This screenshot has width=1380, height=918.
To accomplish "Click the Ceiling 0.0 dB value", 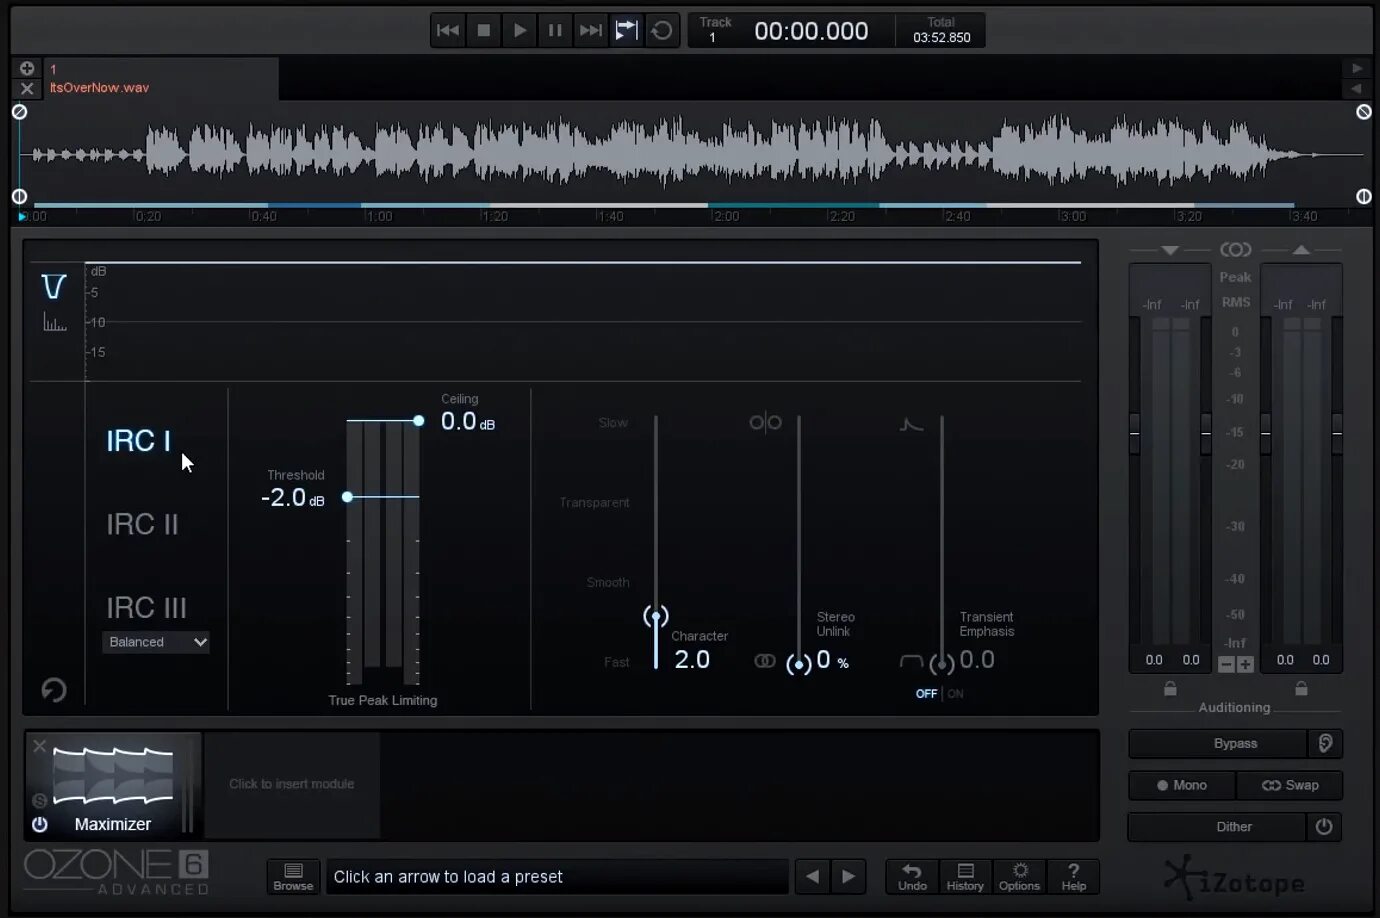I will coord(468,422).
